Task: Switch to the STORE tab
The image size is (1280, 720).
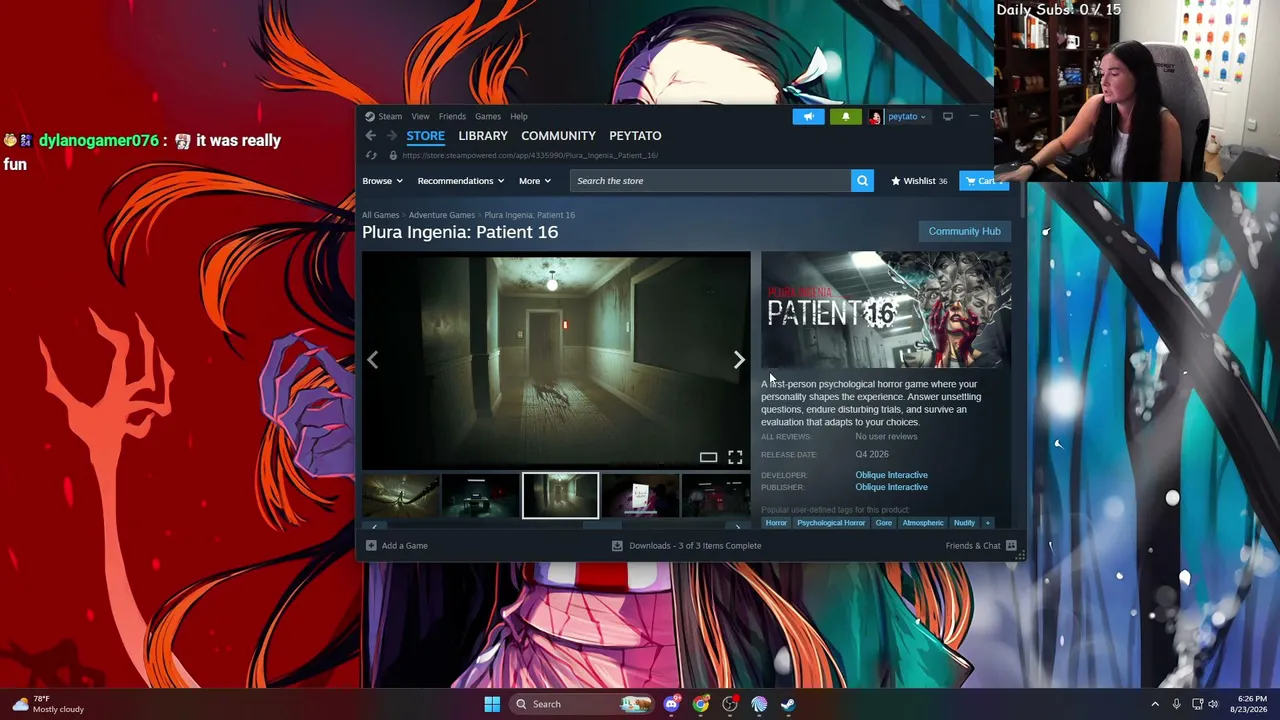Action: click(425, 136)
